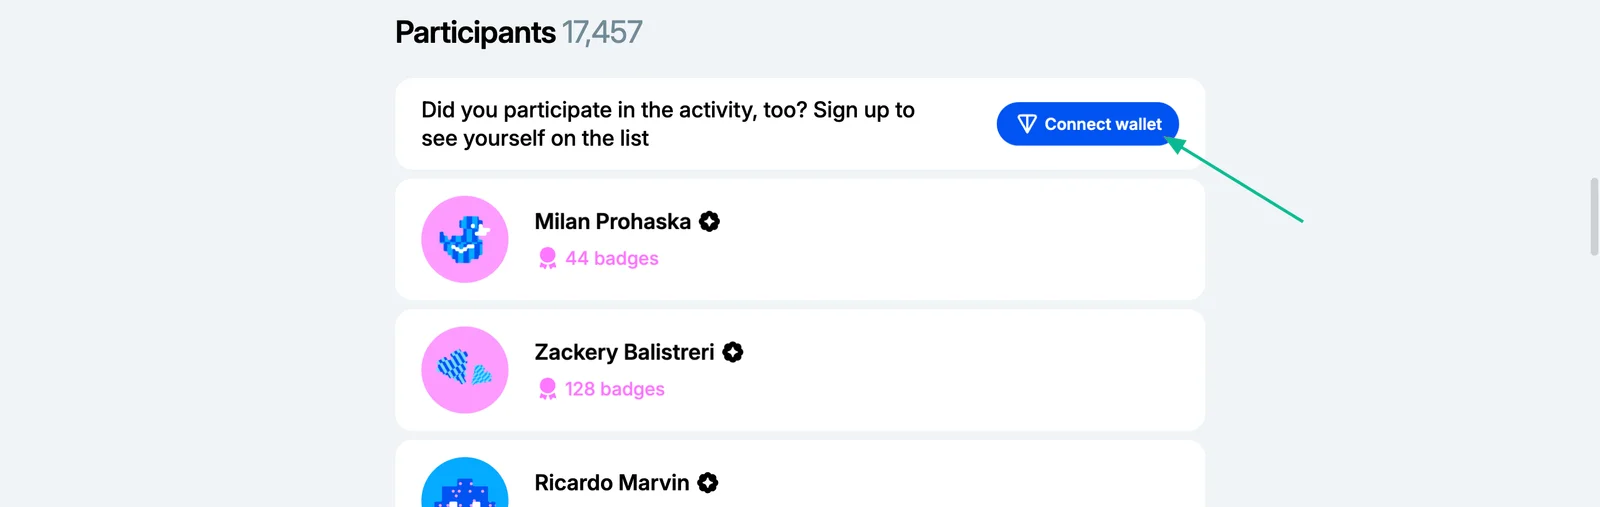
Task: Open Milan Prohaska's duck avatar
Action: pyautogui.click(x=465, y=239)
